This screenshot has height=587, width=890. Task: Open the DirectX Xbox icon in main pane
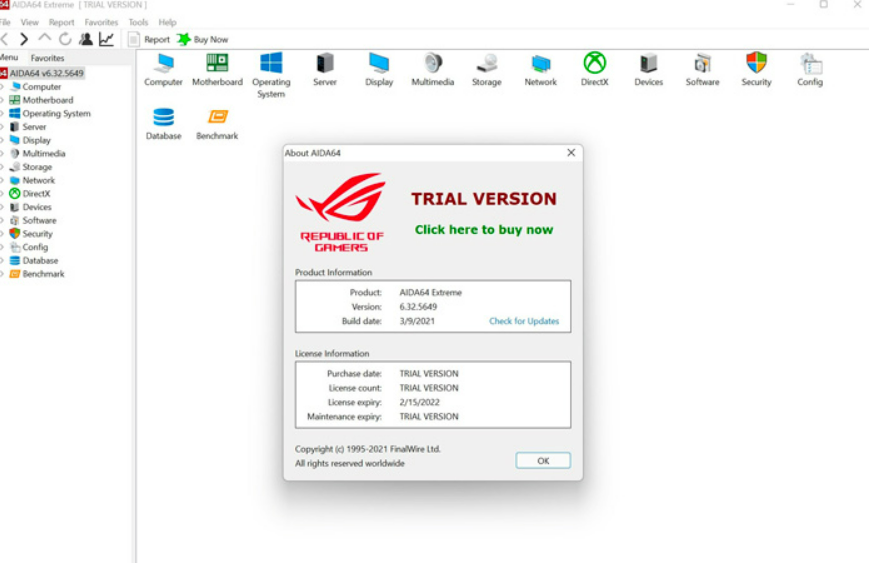tap(594, 69)
